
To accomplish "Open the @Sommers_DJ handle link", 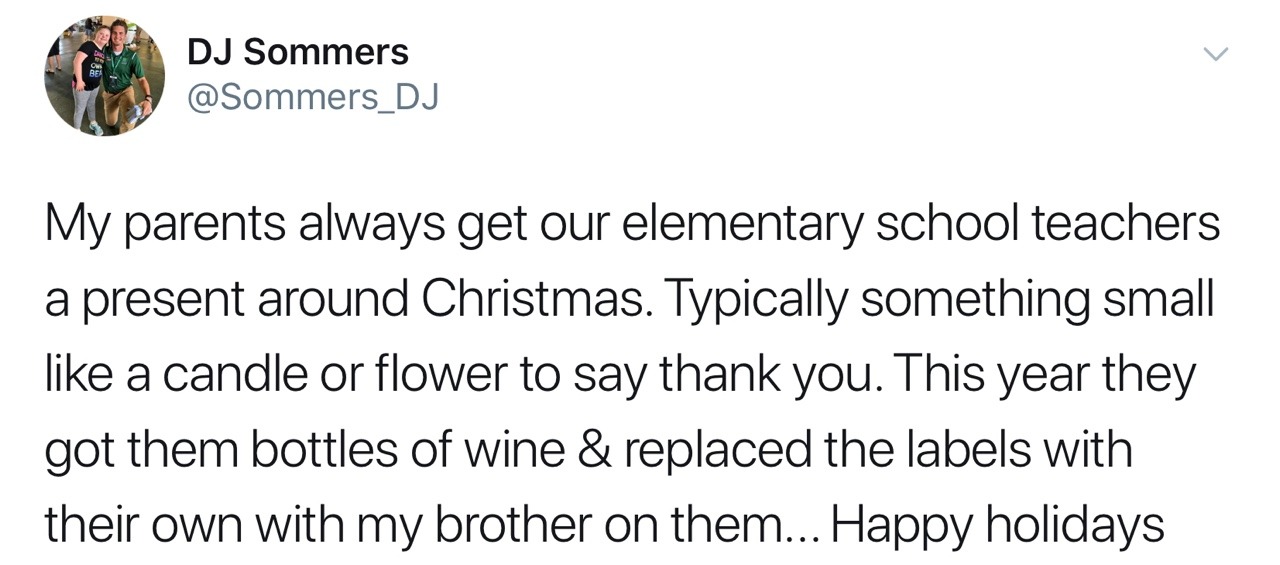I will point(313,98).
